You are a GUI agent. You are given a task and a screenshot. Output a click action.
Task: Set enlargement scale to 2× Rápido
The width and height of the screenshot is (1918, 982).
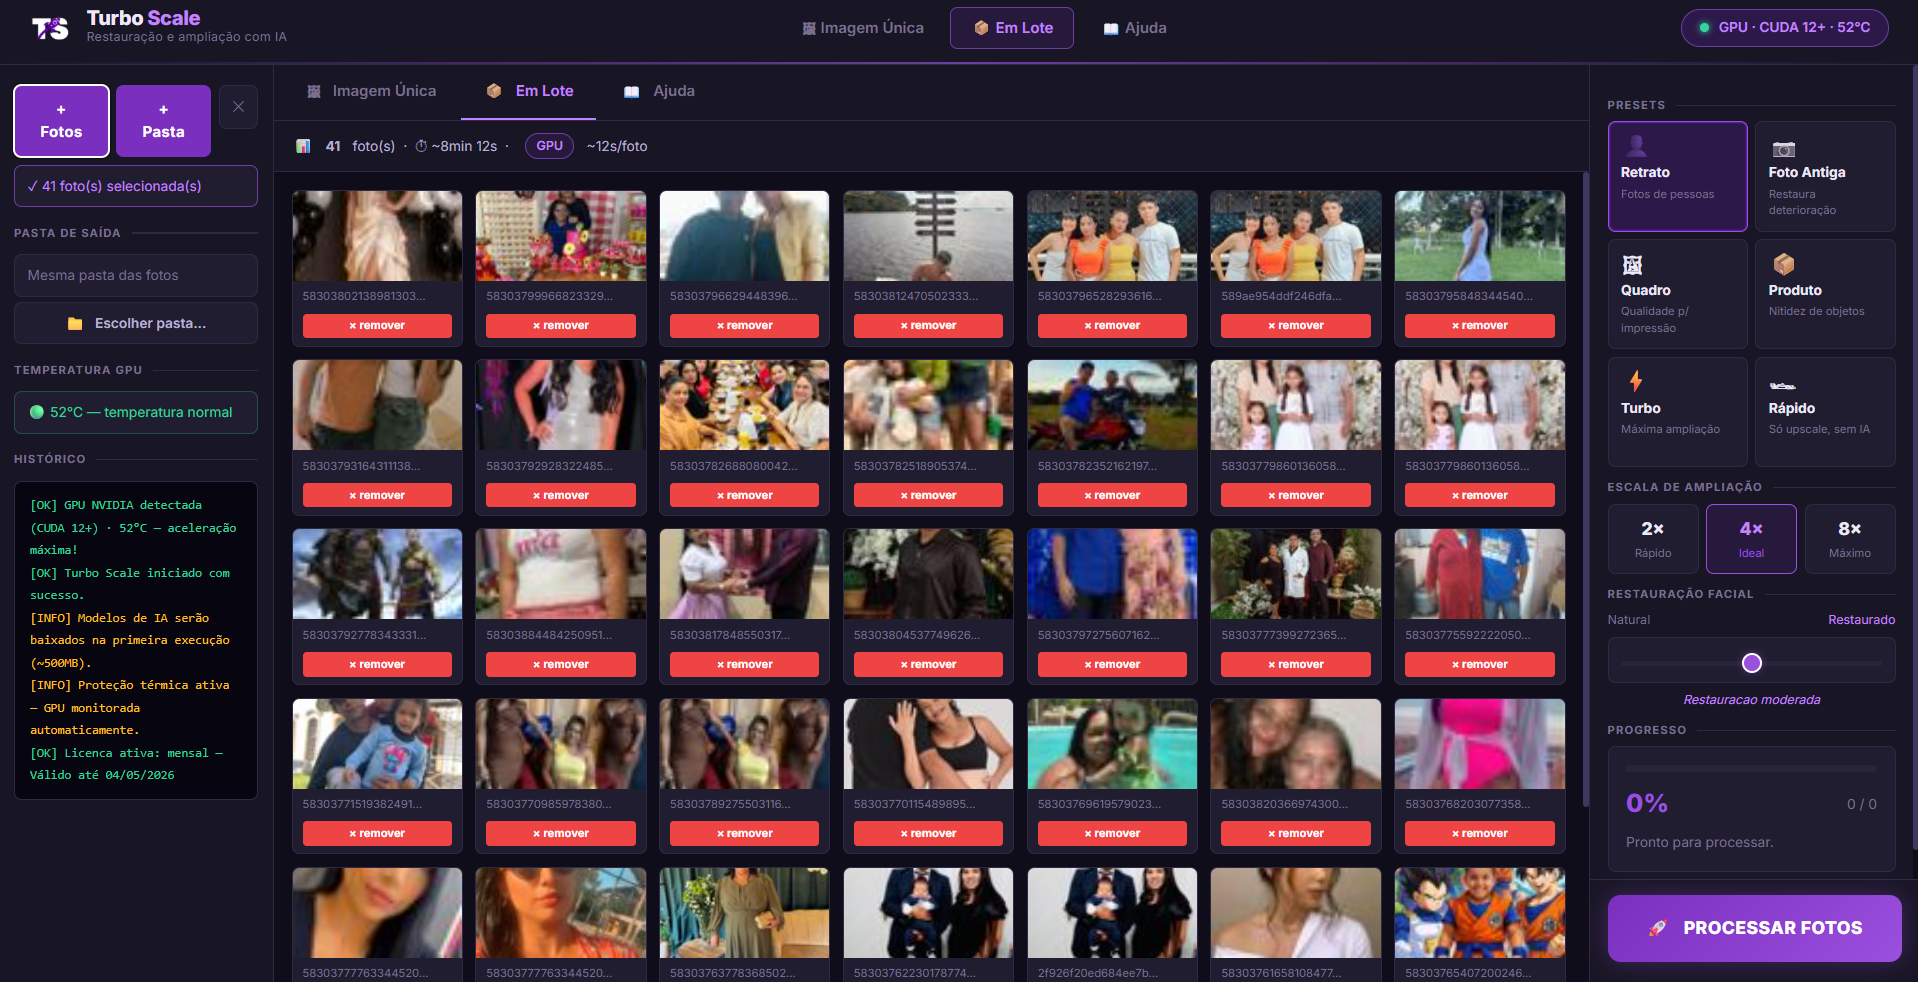coord(1652,539)
